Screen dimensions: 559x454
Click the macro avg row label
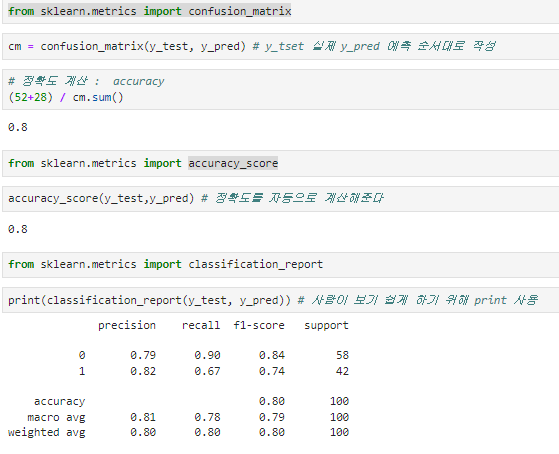click(x=56, y=417)
